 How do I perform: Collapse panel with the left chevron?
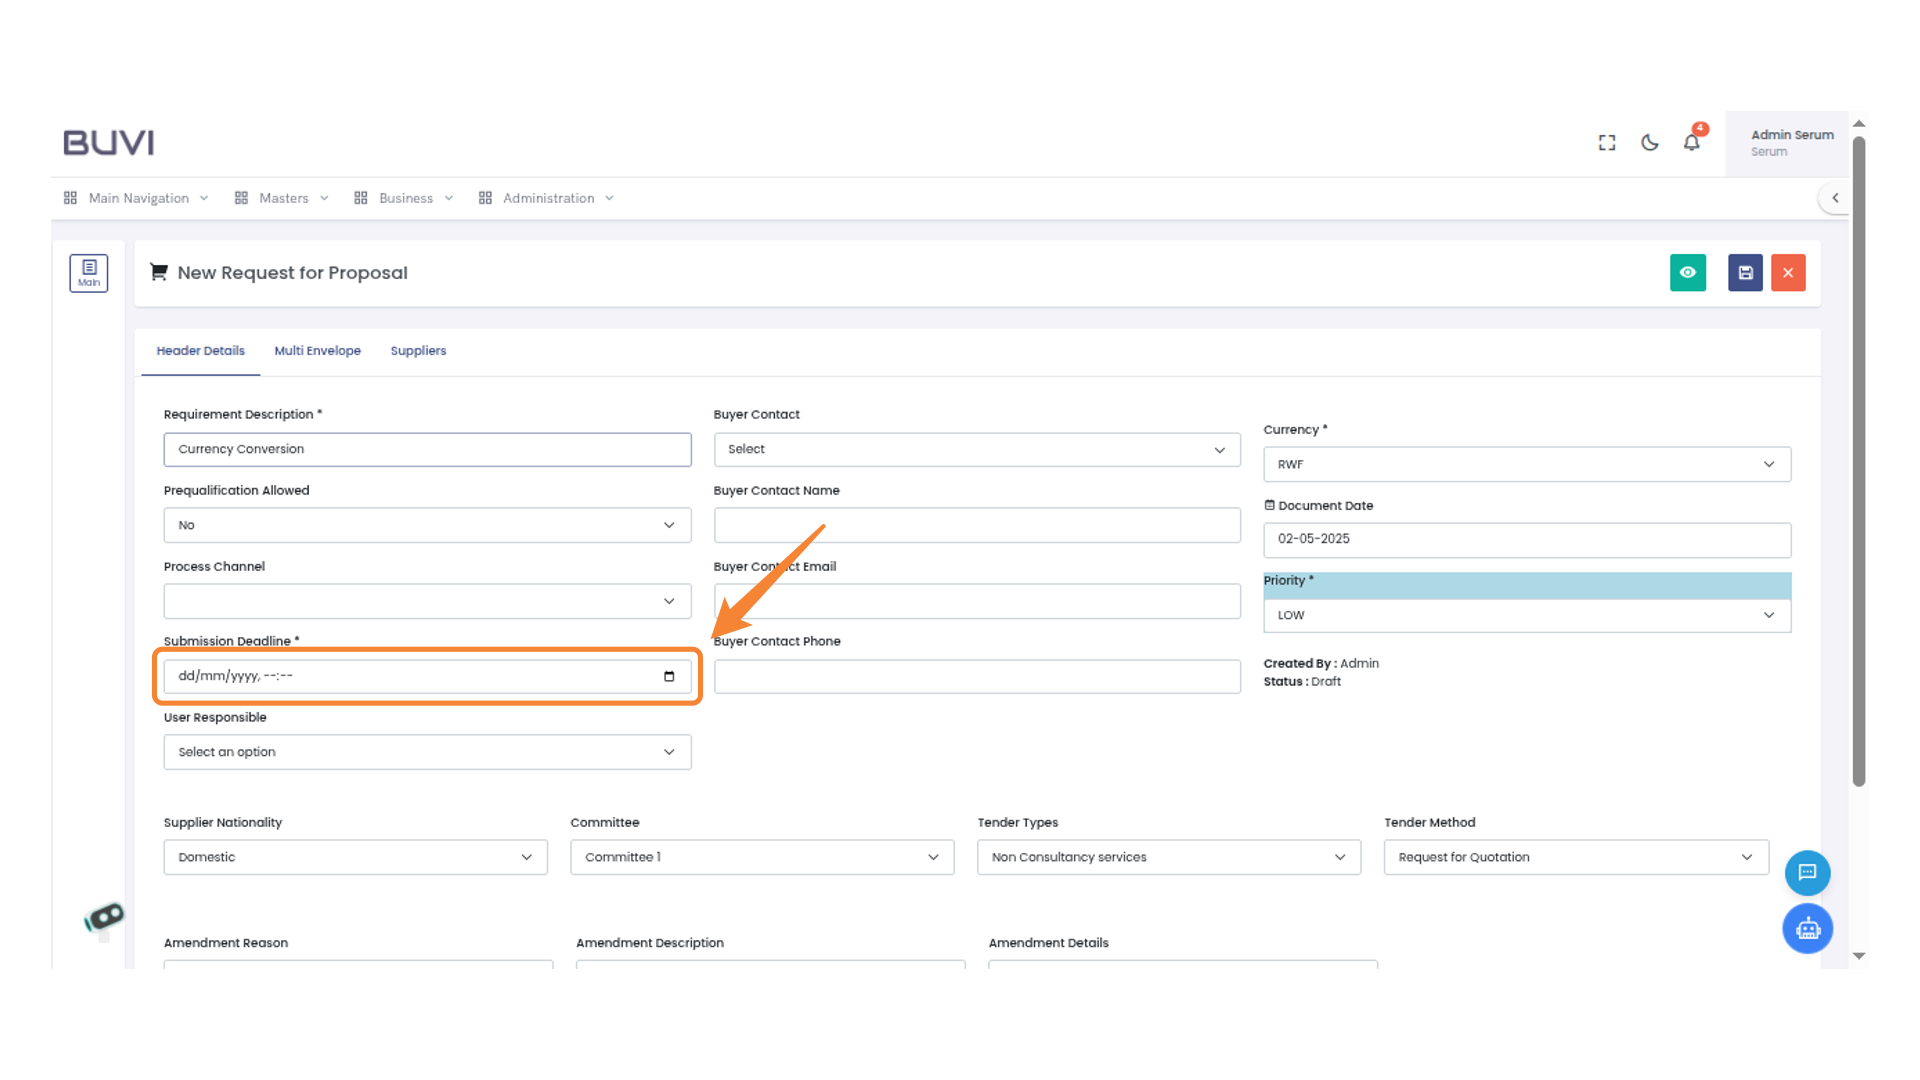(1835, 198)
